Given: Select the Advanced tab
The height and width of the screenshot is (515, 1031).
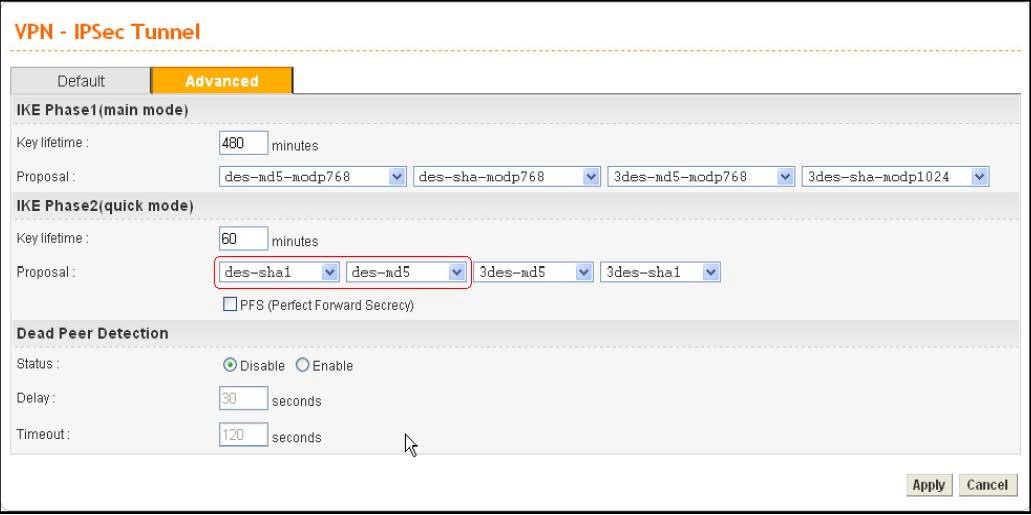Looking at the screenshot, I should point(222,81).
